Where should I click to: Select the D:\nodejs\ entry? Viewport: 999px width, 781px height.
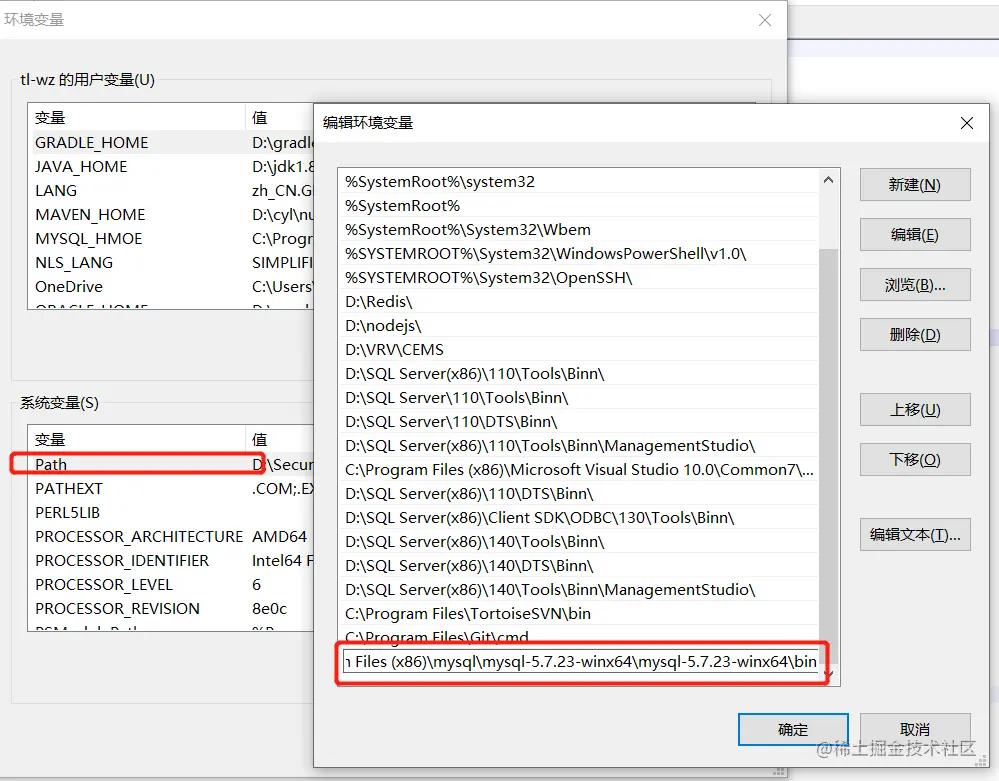[579, 326]
